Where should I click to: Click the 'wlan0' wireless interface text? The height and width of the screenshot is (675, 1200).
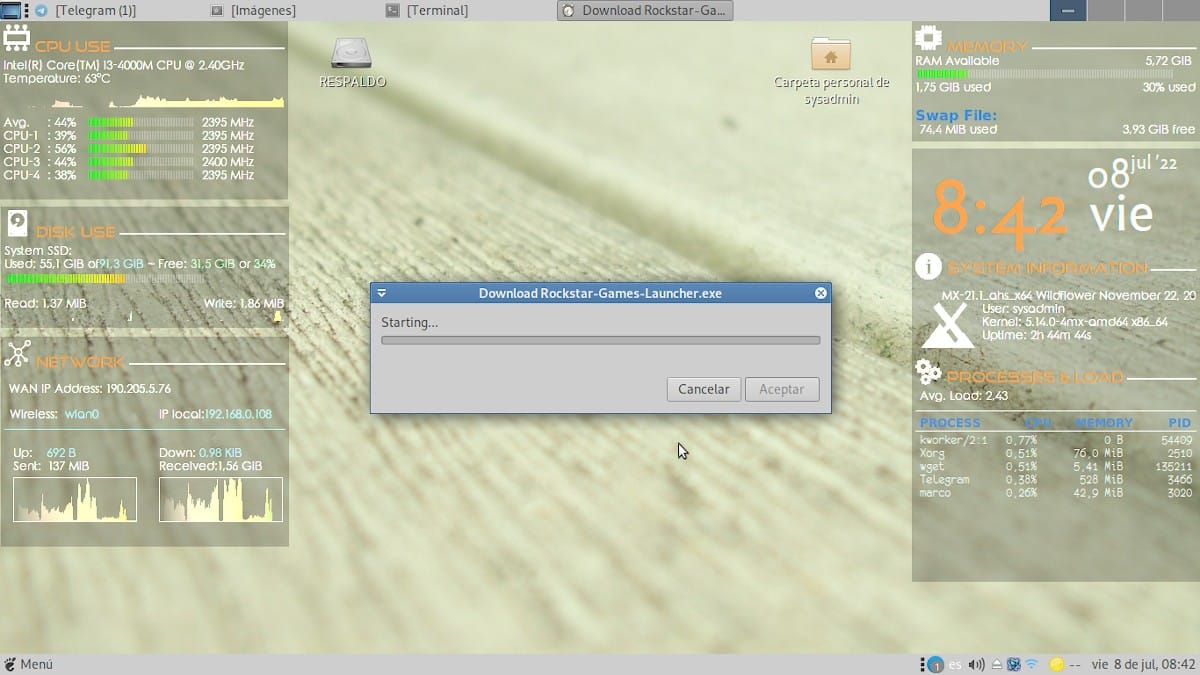tap(82, 414)
